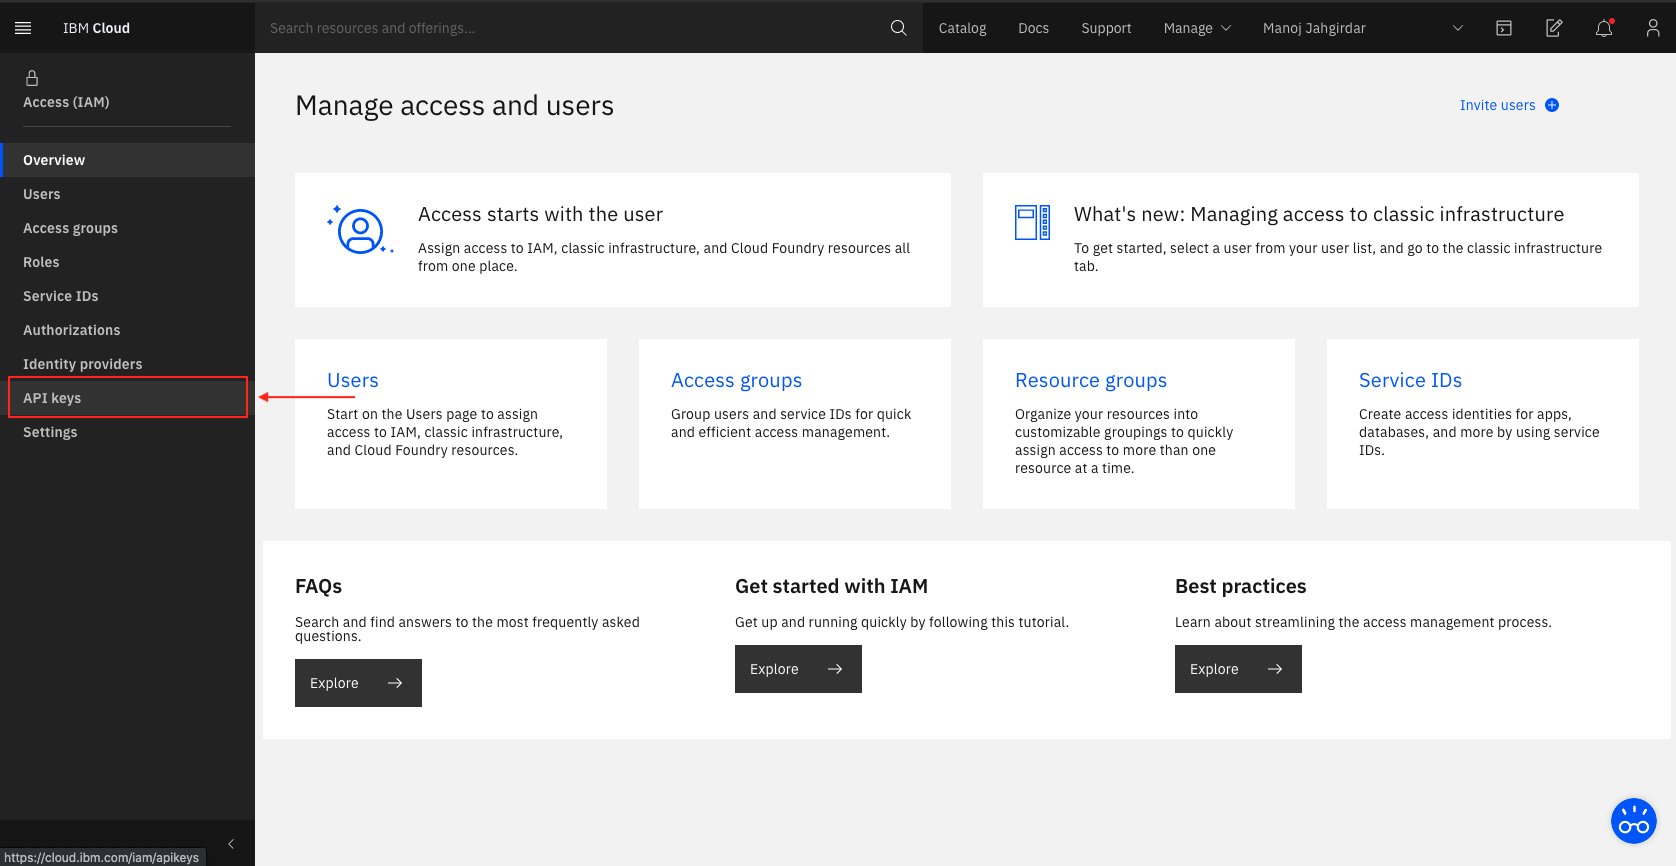Open Service IDs in the sidebar
The height and width of the screenshot is (866, 1676).
[x=127, y=296]
